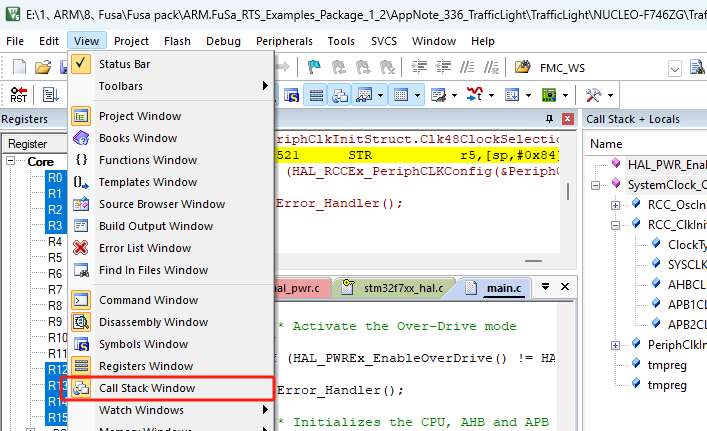Click the Disassembly Window menu entry
The width and height of the screenshot is (707, 431).
coord(153,322)
